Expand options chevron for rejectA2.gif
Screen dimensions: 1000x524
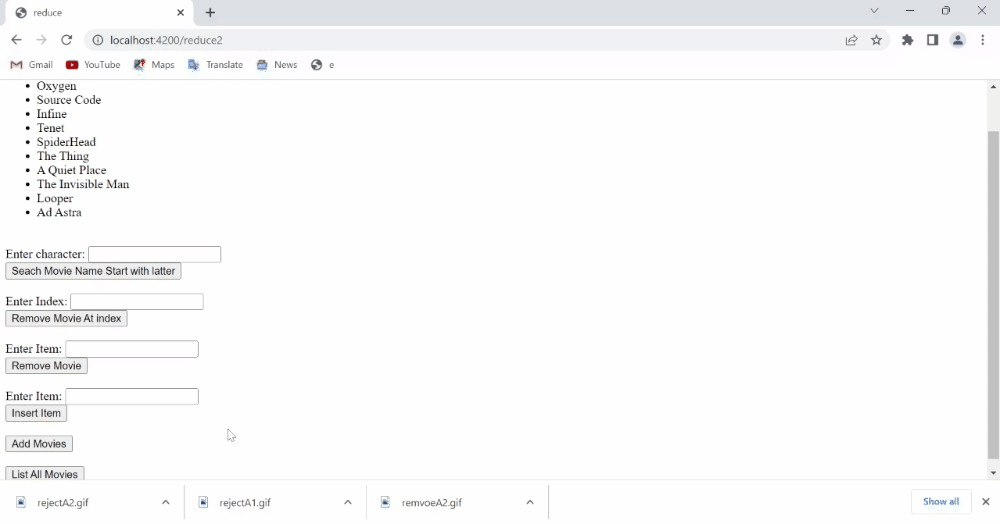click(166, 502)
